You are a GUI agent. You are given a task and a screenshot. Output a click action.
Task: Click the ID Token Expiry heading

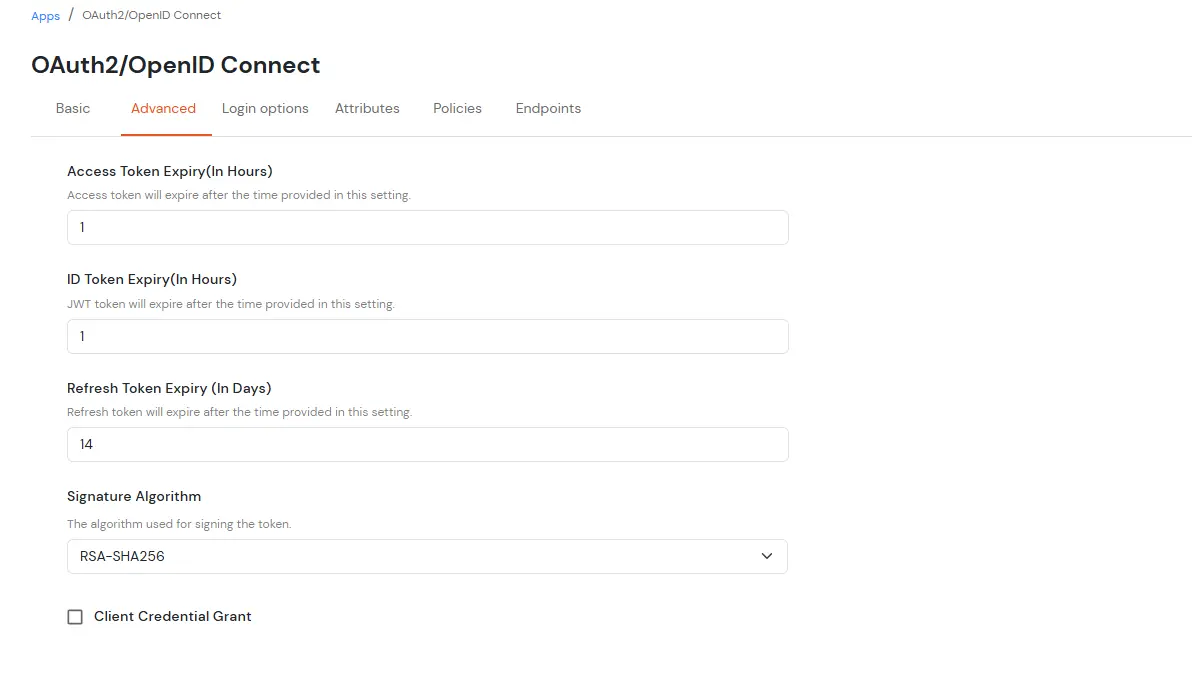[152, 279]
